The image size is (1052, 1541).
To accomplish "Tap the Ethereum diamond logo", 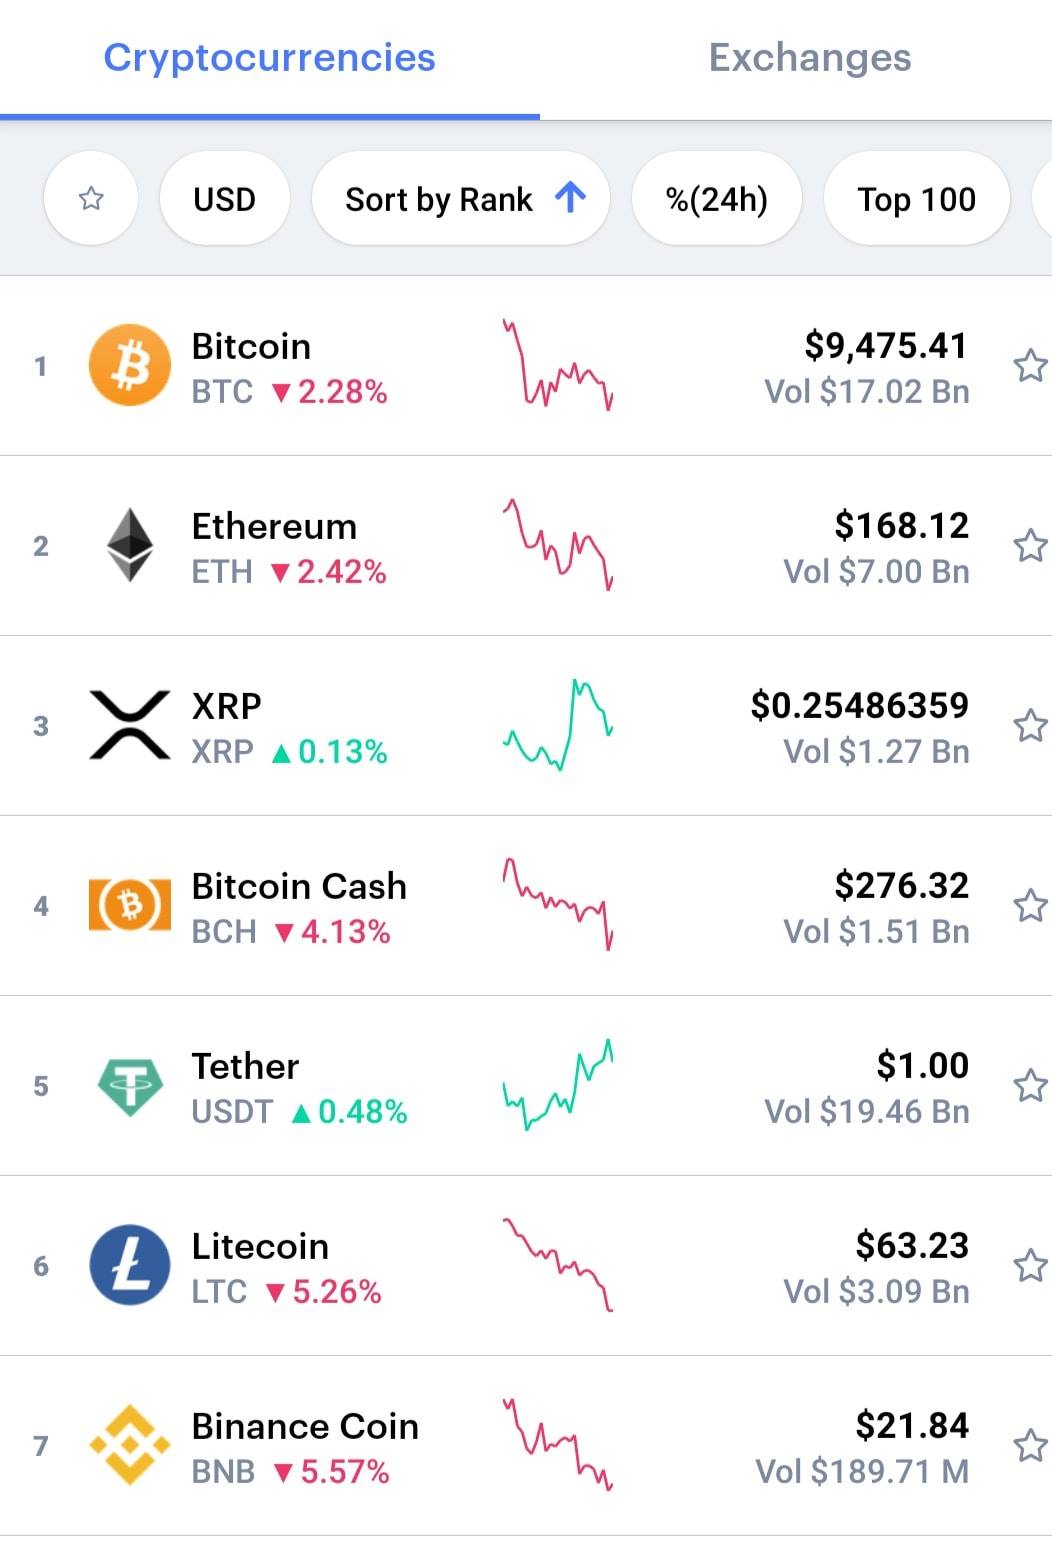I will coord(130,545).
